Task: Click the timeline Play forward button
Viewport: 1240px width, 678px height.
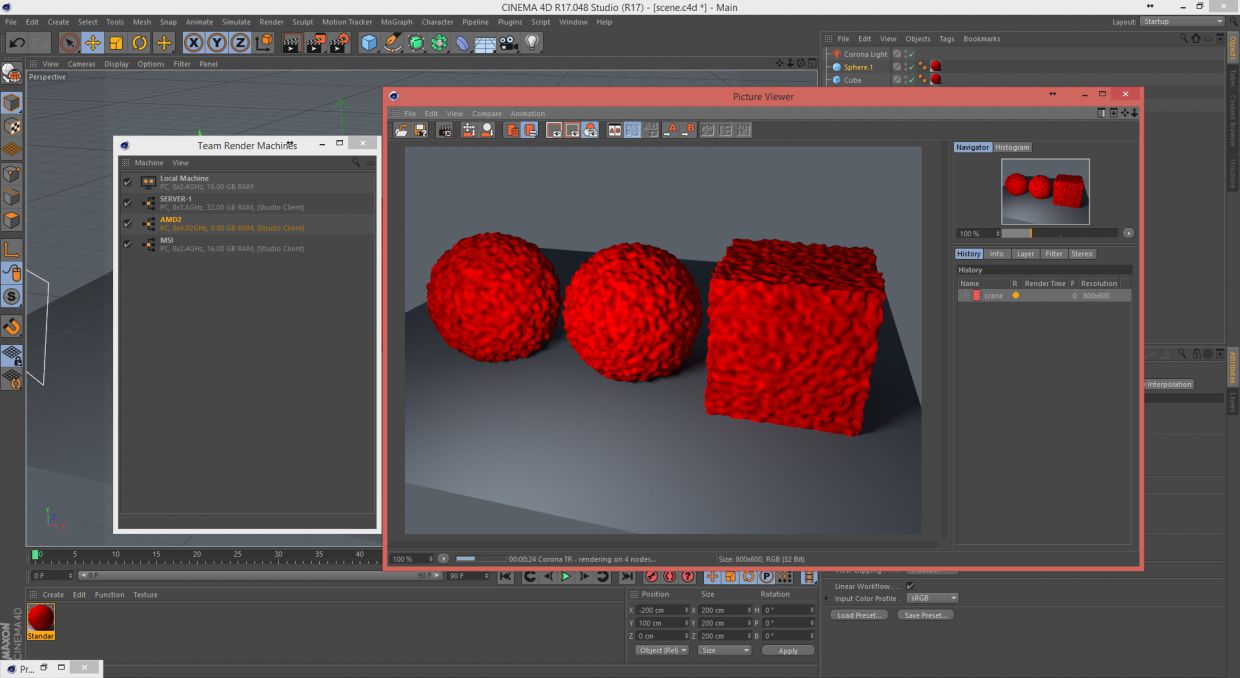Action: 566,576
